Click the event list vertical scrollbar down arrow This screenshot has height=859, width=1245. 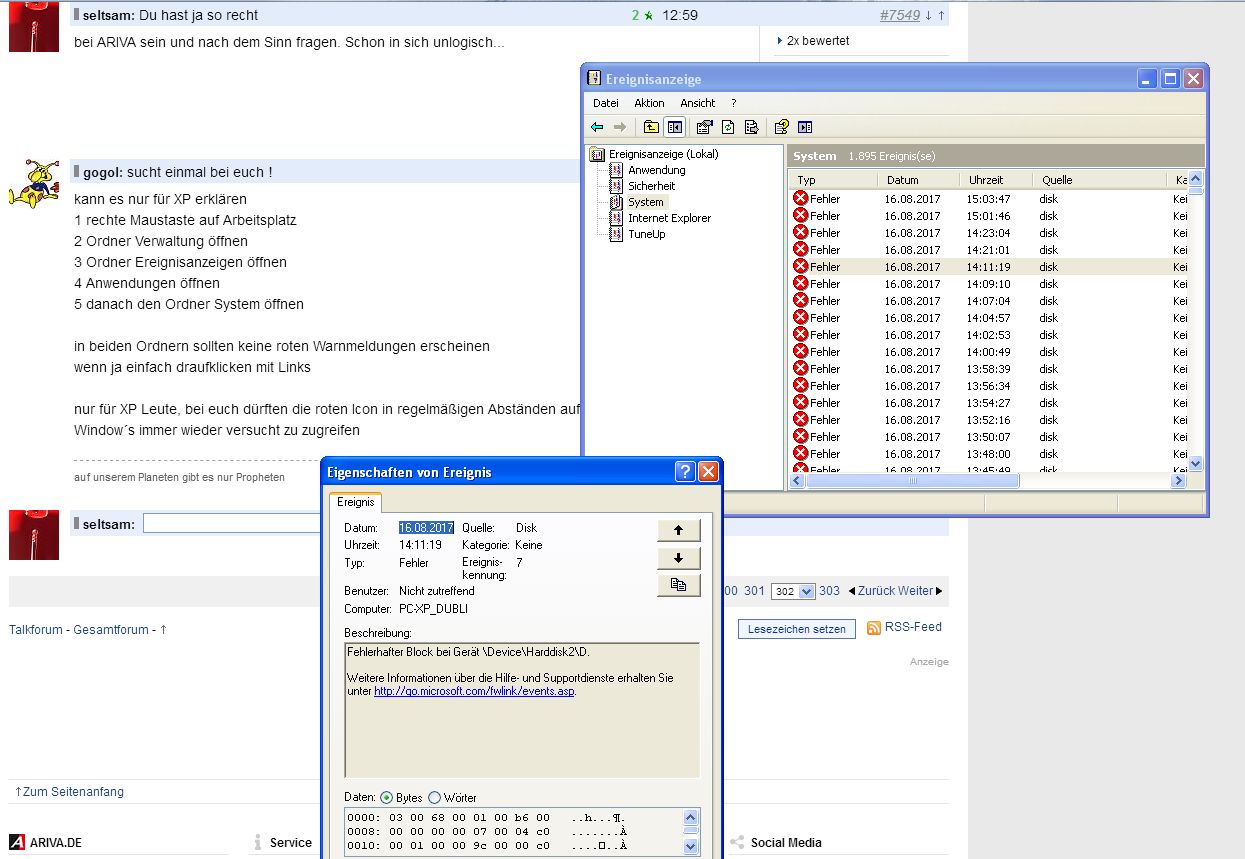pyautogui.click(x=1196, y=464)
